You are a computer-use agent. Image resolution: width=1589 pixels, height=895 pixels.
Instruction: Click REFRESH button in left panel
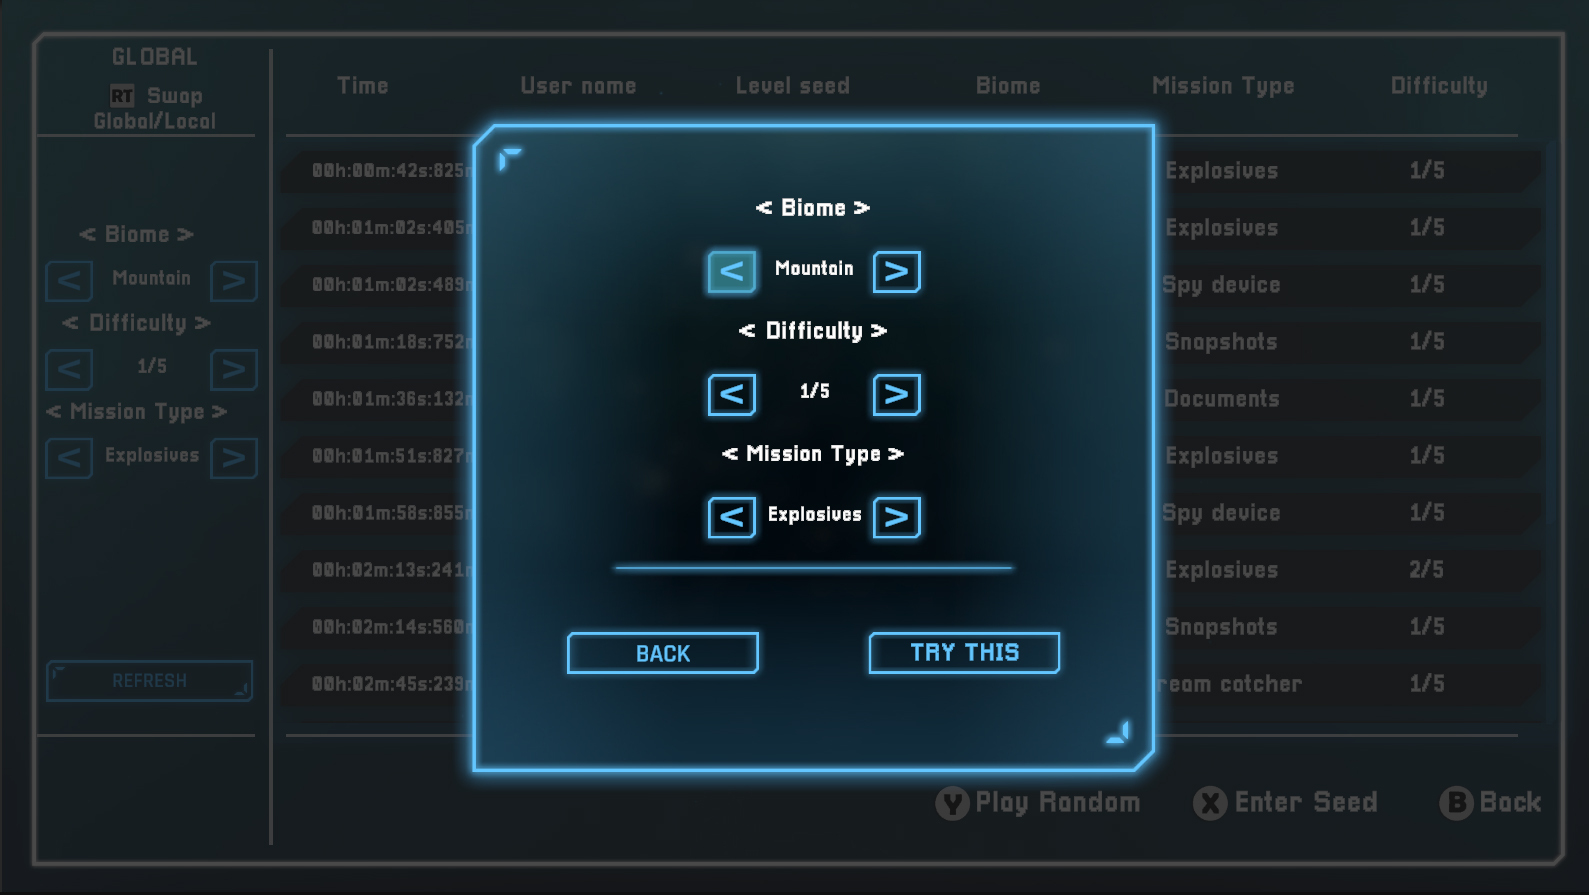coord(149,681)
